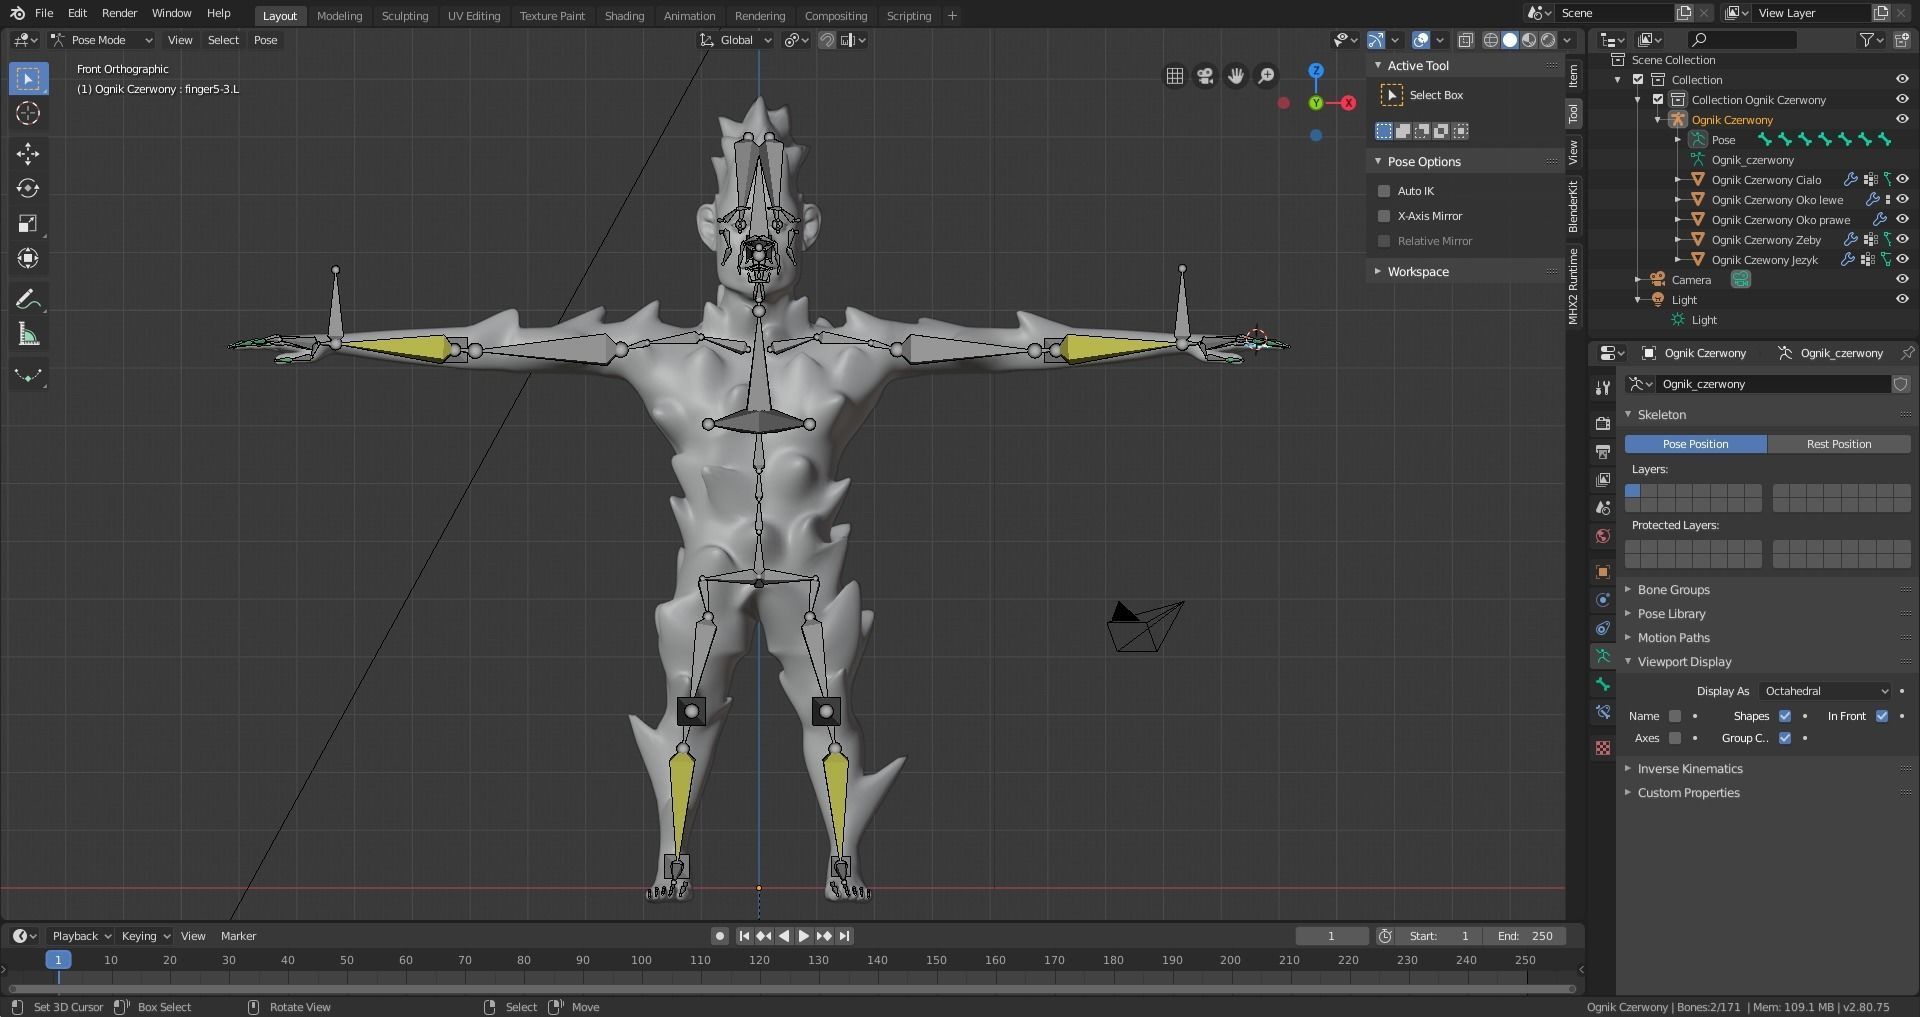Select the Scale tool
Viewport: 1920px width, 1017px height.
28,223
